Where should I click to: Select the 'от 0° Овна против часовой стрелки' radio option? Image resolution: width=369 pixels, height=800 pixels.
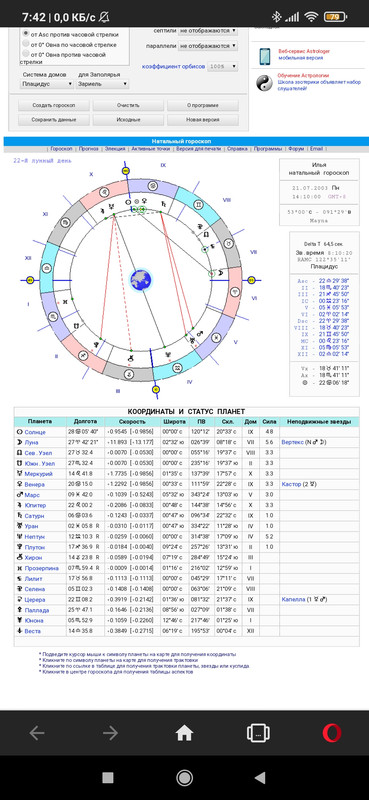(x=26, y=54)
